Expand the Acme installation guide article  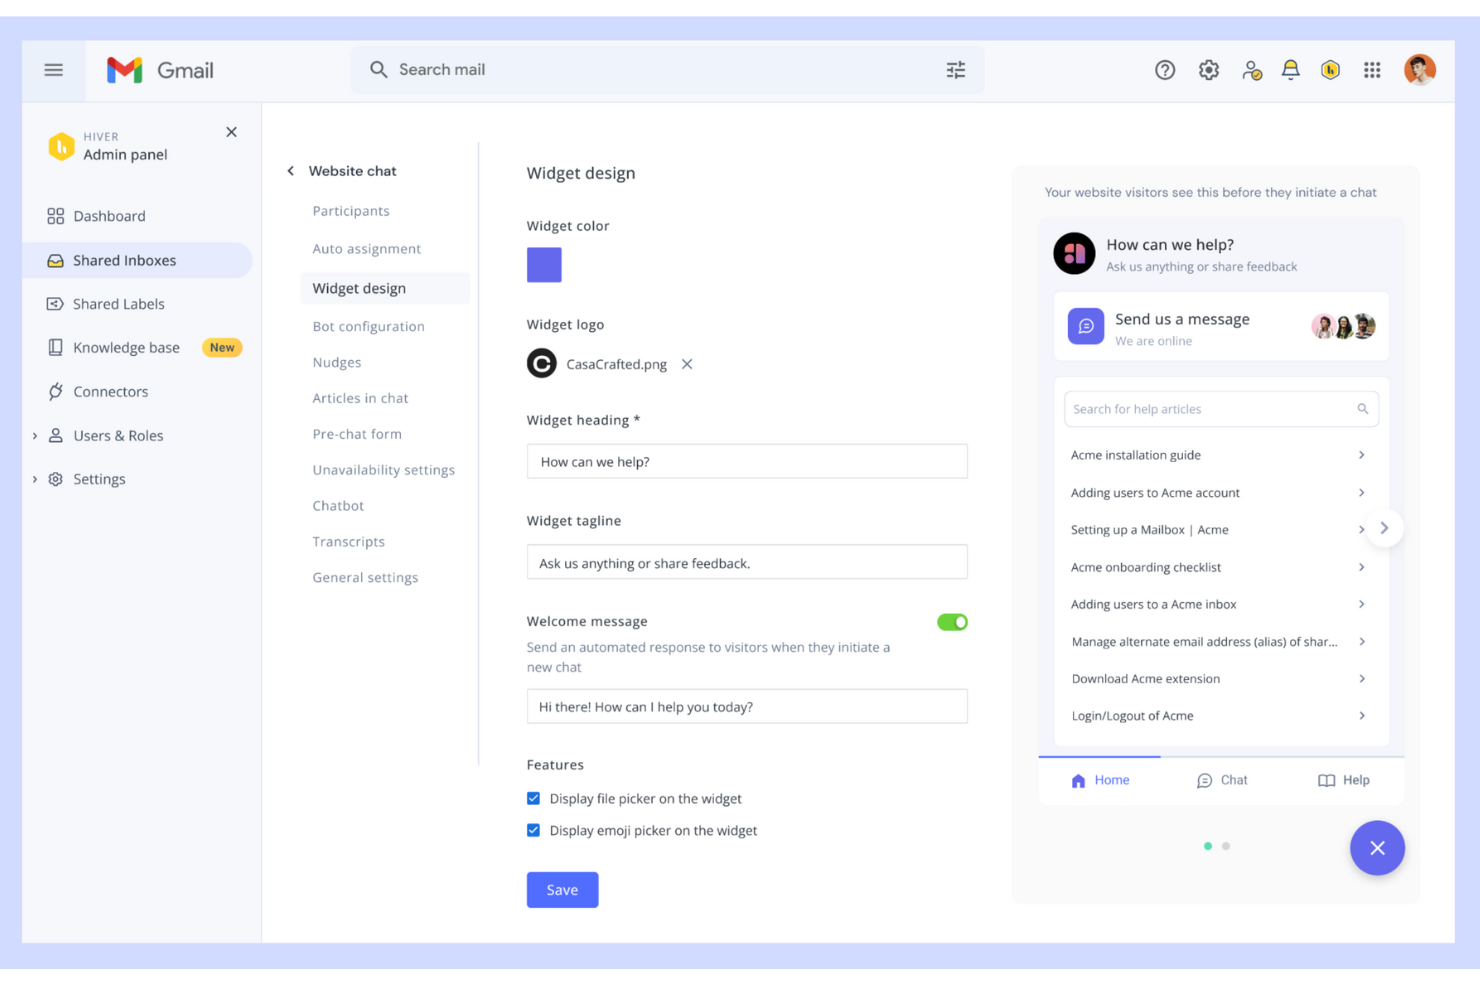click(x=1361, y=454)
